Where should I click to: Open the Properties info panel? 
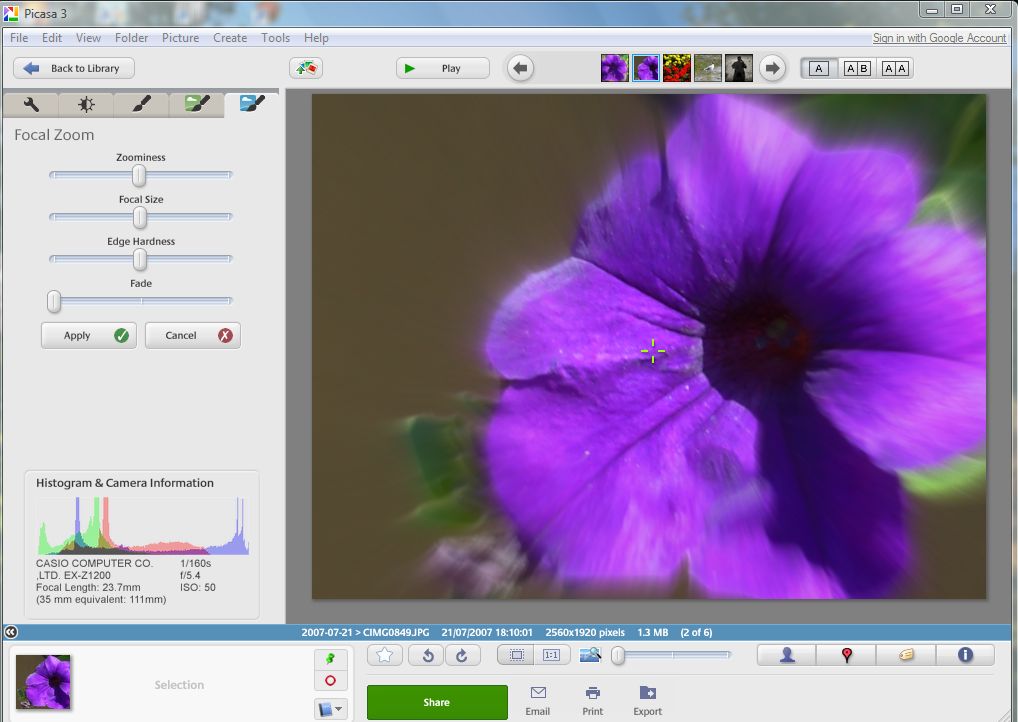coord(965,655)
